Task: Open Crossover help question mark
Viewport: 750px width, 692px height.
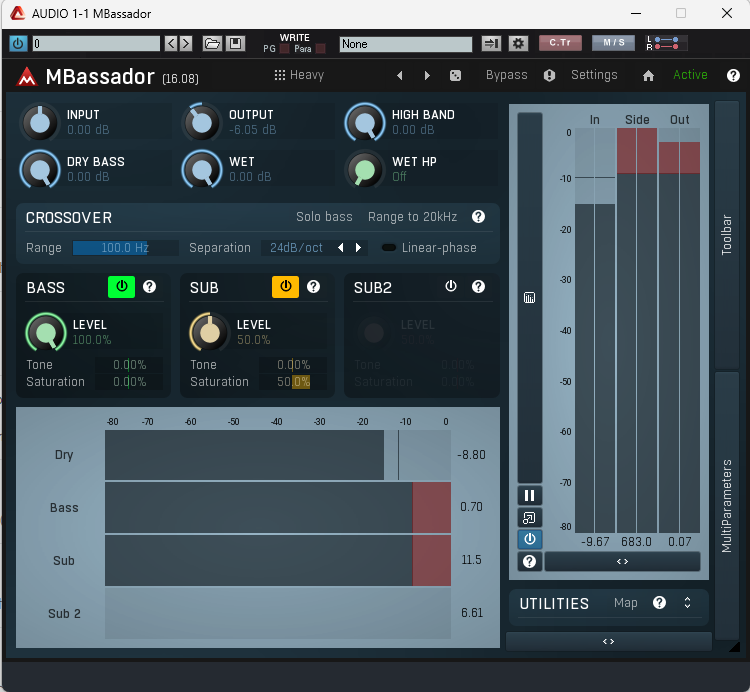Action: point(478,217)
